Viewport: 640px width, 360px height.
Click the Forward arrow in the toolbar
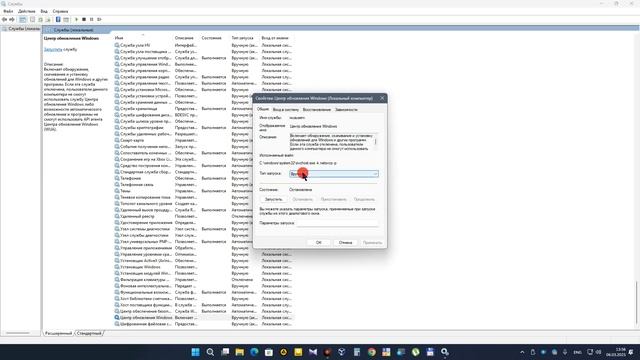click(x=12, y=19)
